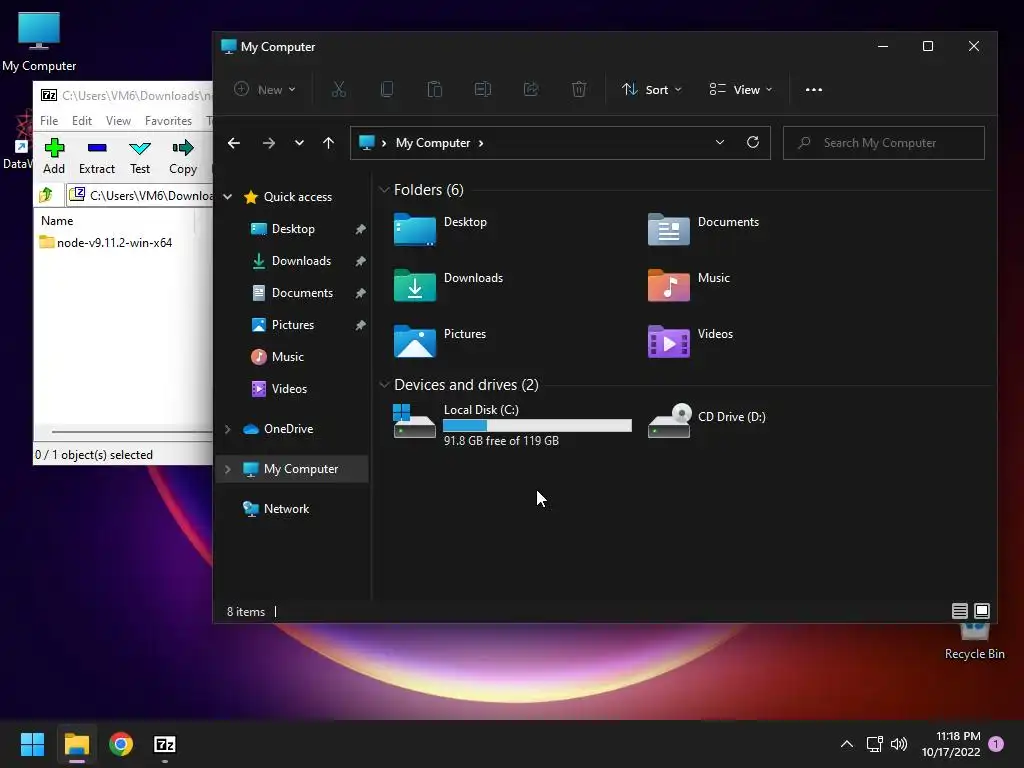The width and height of the screenshot is (1024, 768).
Task: Select Desktop in Quick access sidebar
Action: point(293,229)
